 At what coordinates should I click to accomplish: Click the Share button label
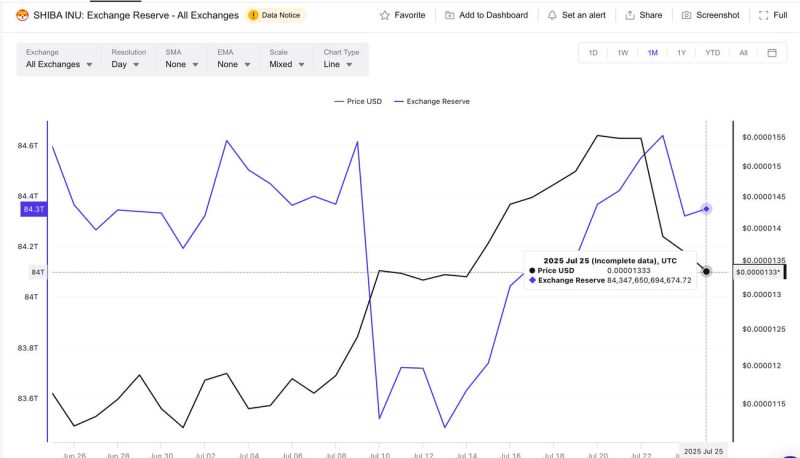(x=651, y=15)
